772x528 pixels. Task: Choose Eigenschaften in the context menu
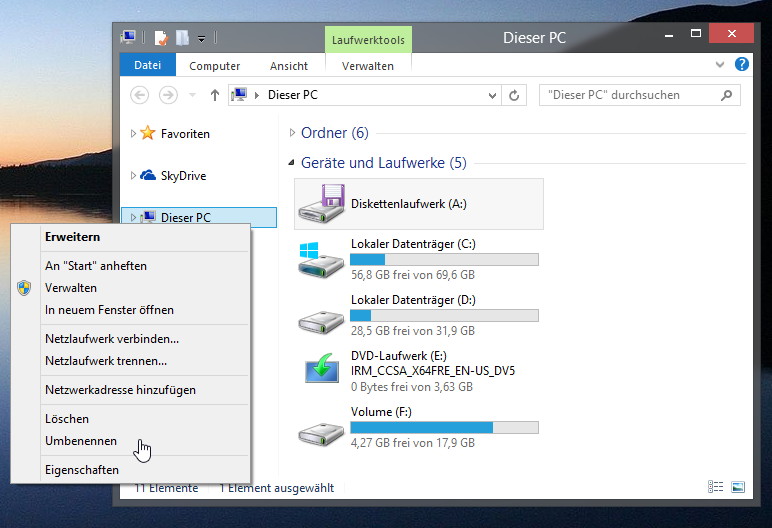(x=130, y=470)
